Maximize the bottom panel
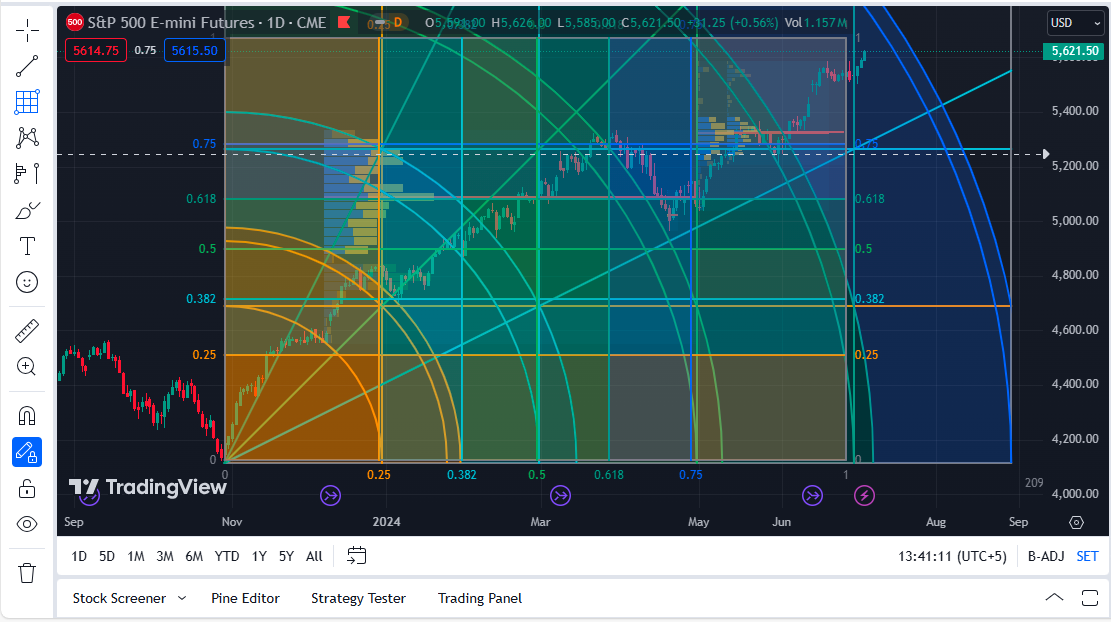 (x=1090, y=597)
